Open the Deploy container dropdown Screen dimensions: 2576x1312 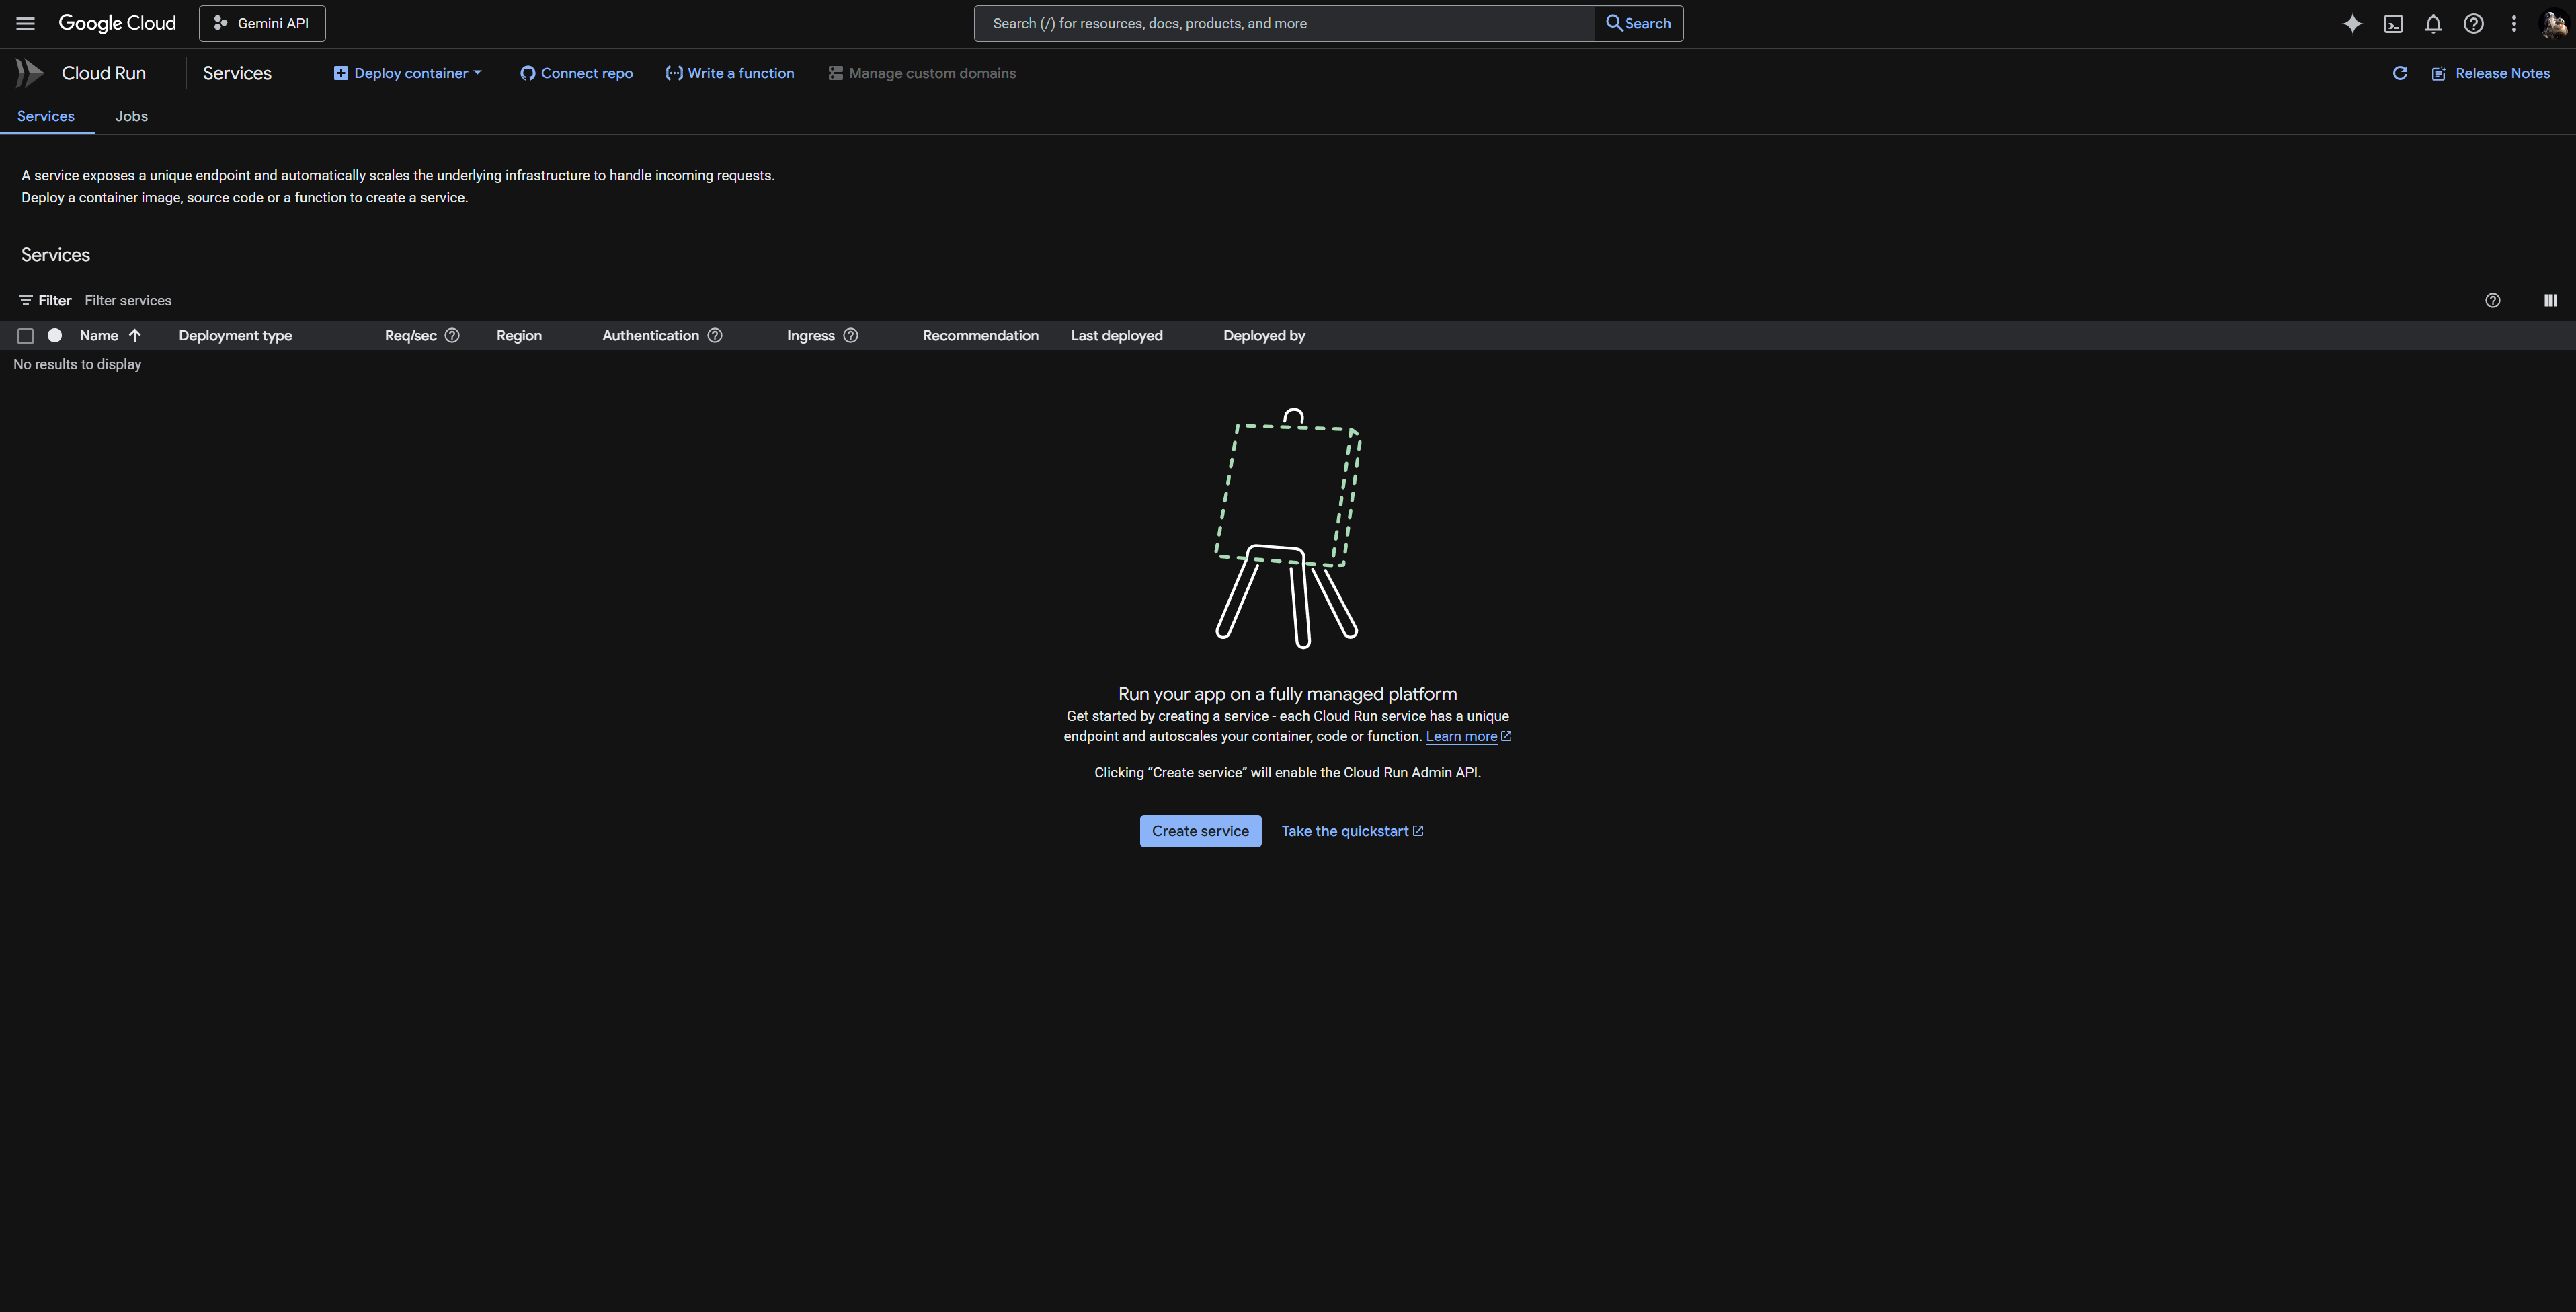408,73
